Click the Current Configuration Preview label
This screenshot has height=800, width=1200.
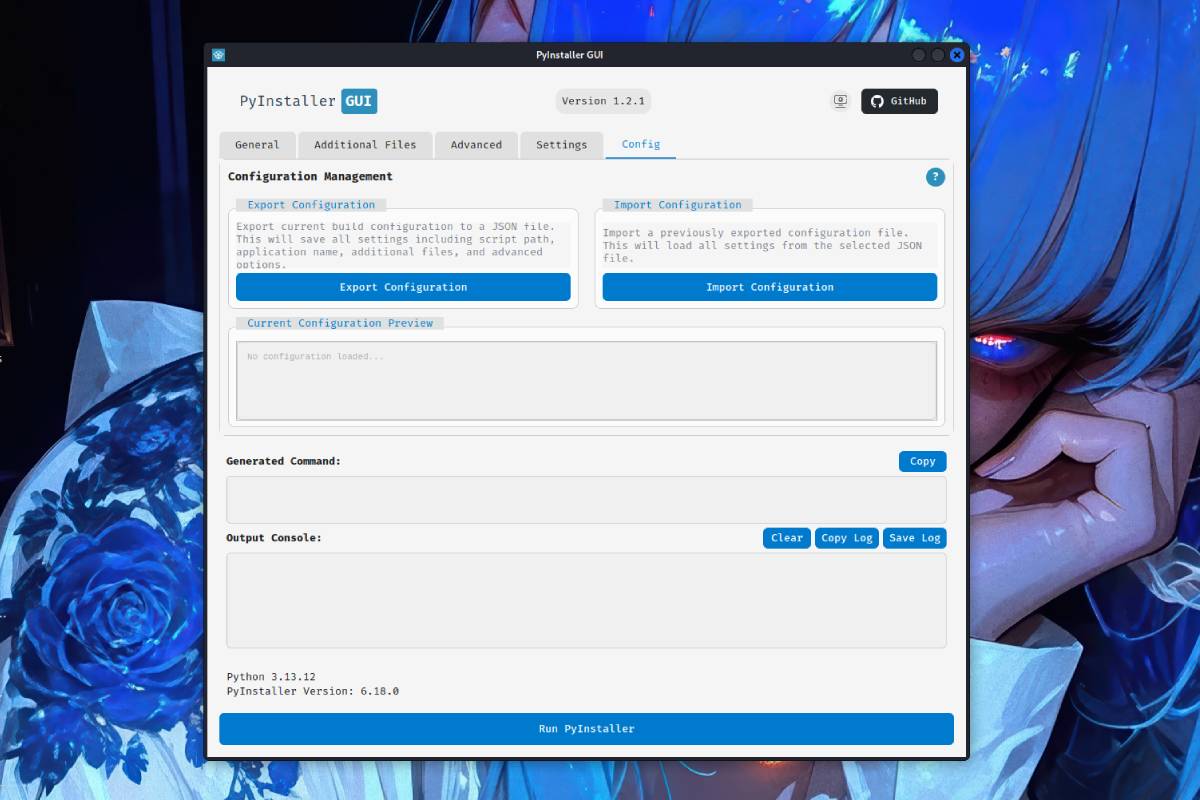pyautogui.click(x=340, y=323)
